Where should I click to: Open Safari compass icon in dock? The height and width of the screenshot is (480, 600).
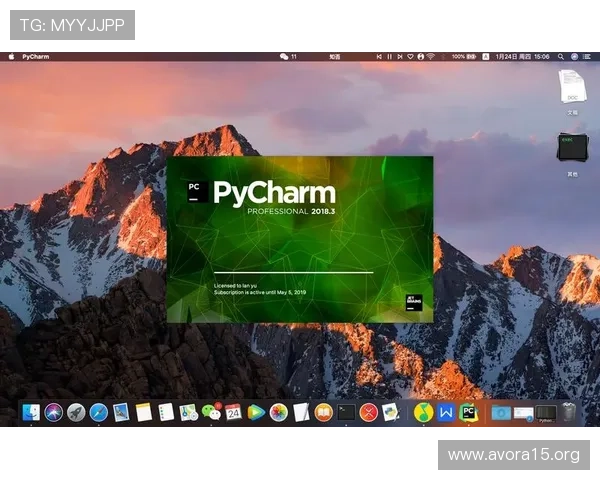[98, 412]
